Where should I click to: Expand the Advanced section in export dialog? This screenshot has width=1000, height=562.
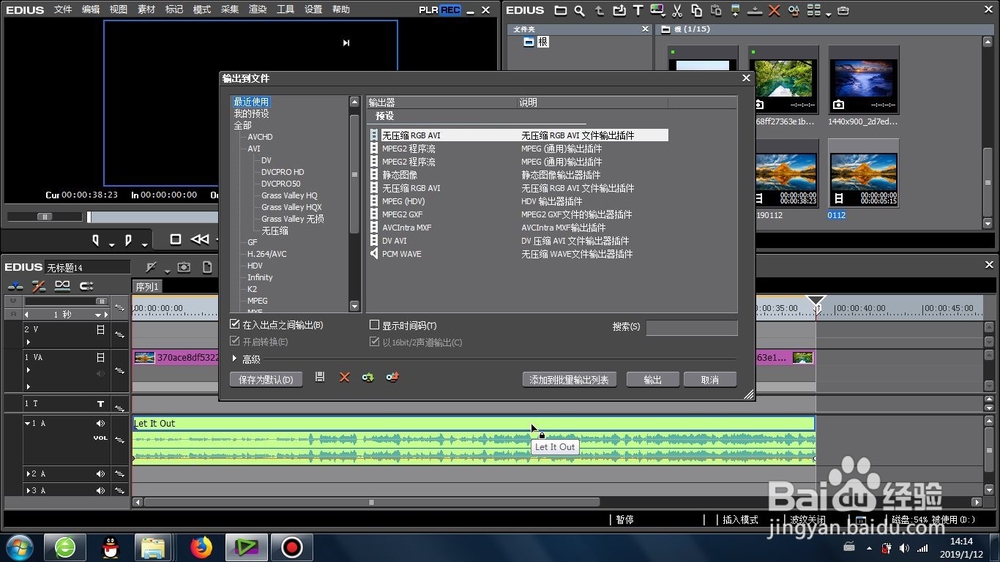tap(234, 359)
